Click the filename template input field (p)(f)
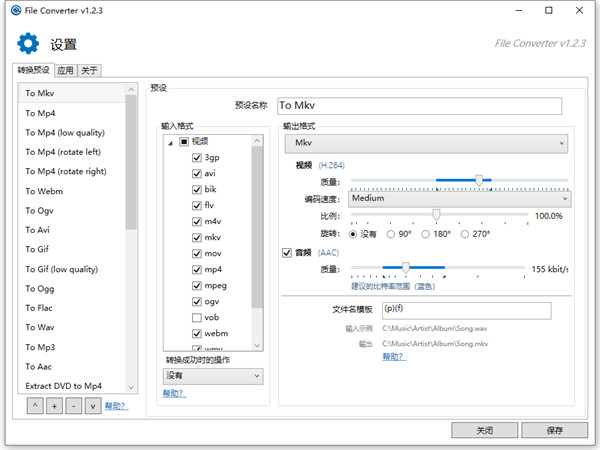Viewport: 600px width, 450px height. coord(466,311)
